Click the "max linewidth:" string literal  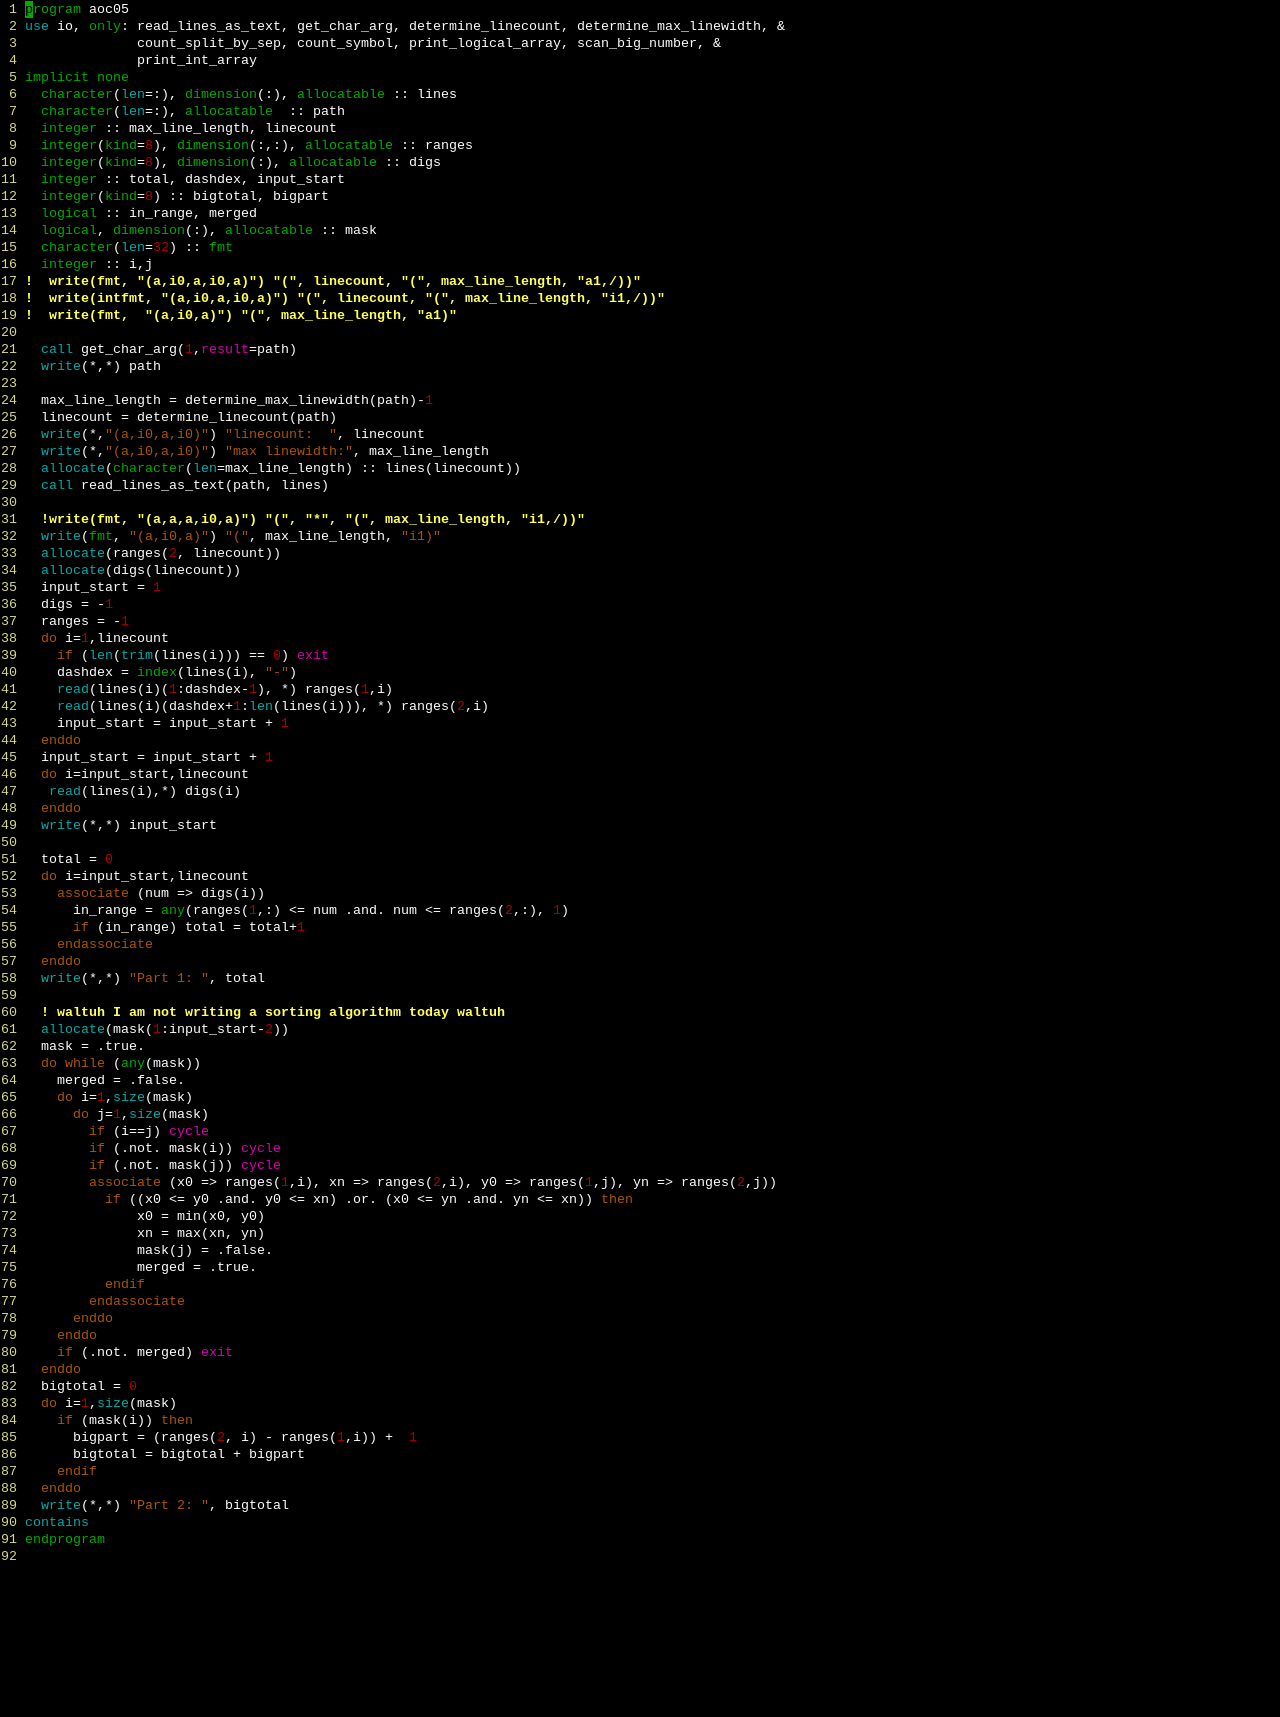click(289, 451)
